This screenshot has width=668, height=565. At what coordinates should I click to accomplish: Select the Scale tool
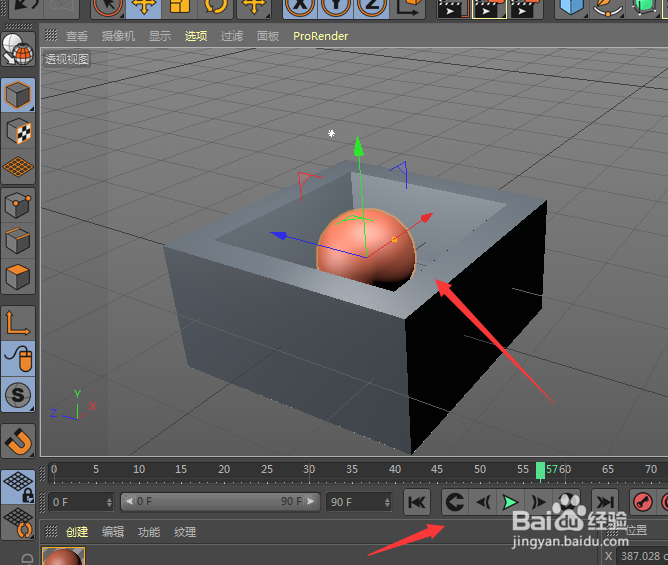point(179,8)
